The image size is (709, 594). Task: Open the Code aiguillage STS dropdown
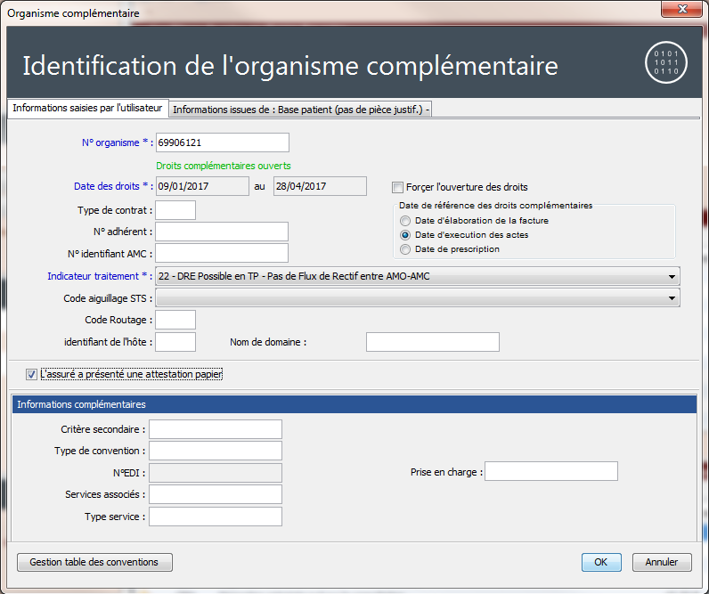click(x=672, y=298)
